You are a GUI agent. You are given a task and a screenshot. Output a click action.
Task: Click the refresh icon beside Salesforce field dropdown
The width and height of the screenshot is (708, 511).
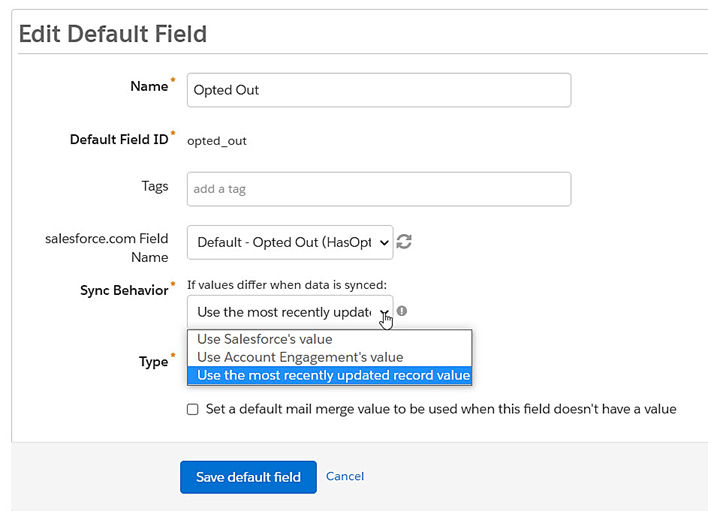point(405,241)
